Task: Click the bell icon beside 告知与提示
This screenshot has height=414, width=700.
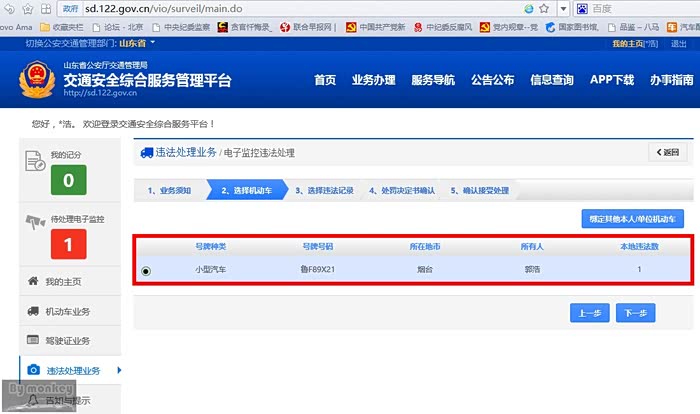Action: coord(33,400)
